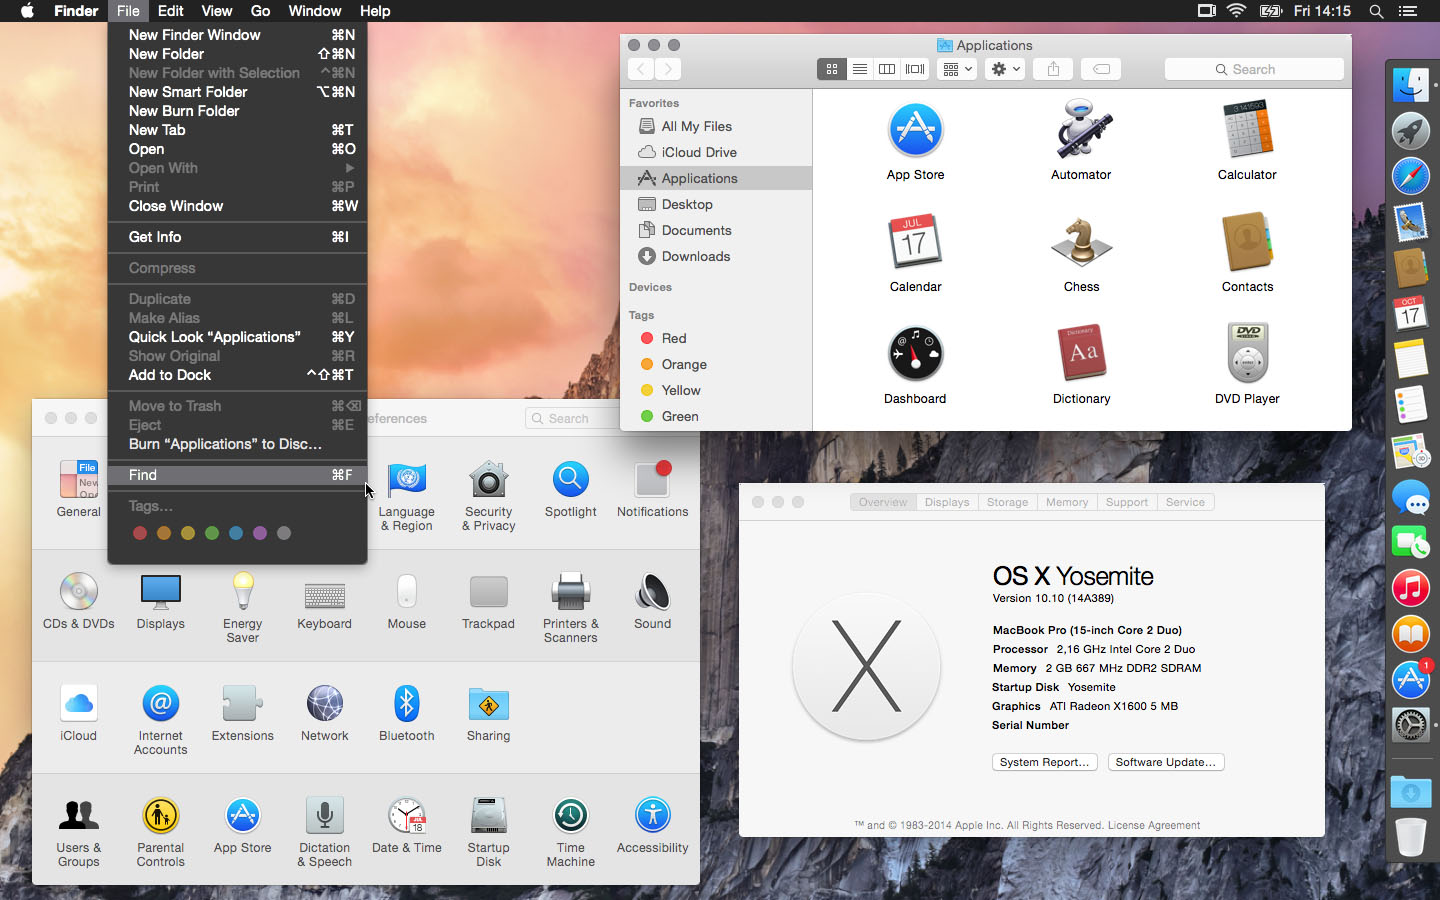Open Chess app icon
This screenshot has height=900, width=1440.
pyautogui.click(x=1081, y=242)
